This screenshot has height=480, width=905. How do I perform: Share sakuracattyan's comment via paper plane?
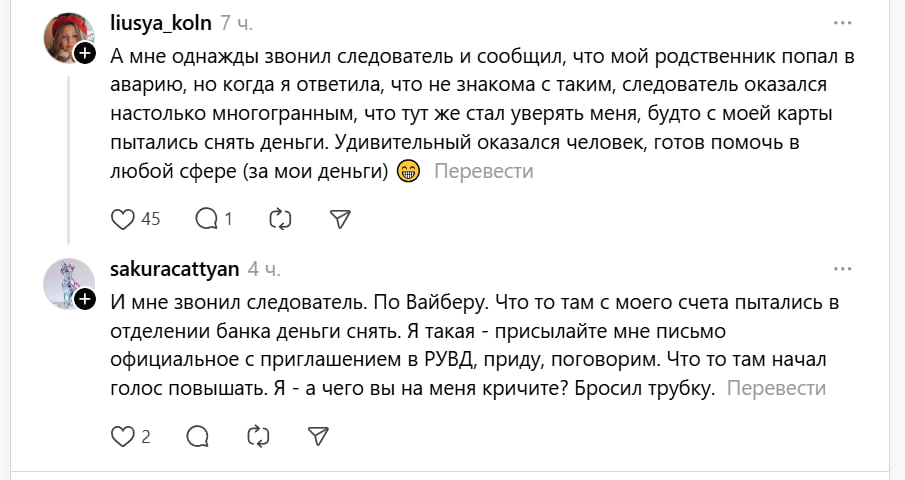(x=318, y=435)
